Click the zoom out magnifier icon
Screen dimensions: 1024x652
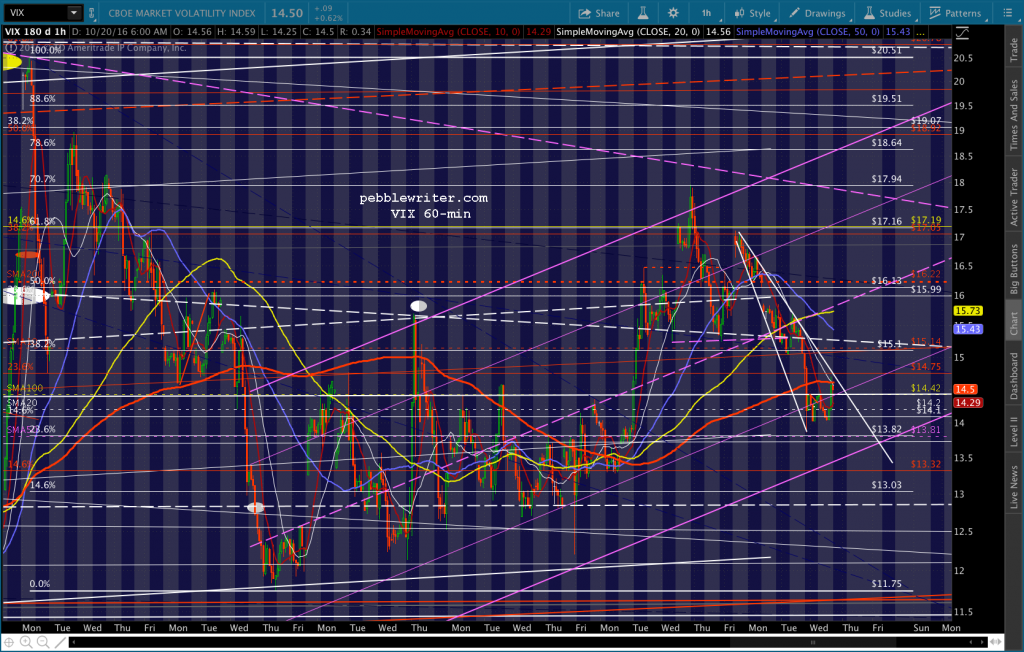point(43,643)
